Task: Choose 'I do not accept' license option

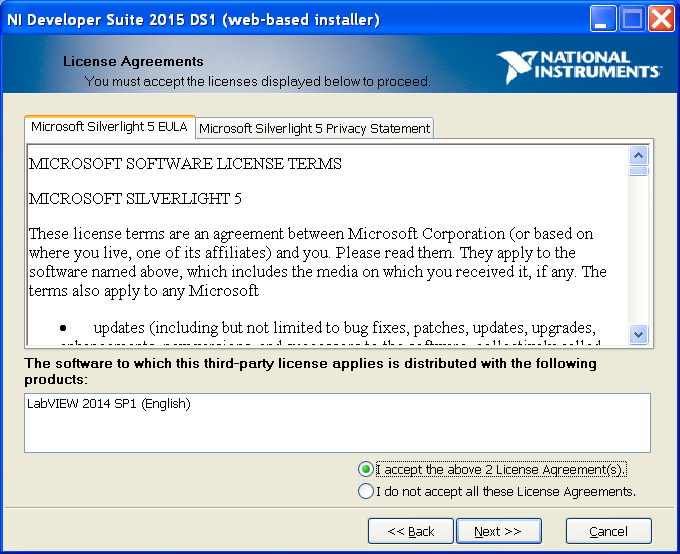Action: 366,491
